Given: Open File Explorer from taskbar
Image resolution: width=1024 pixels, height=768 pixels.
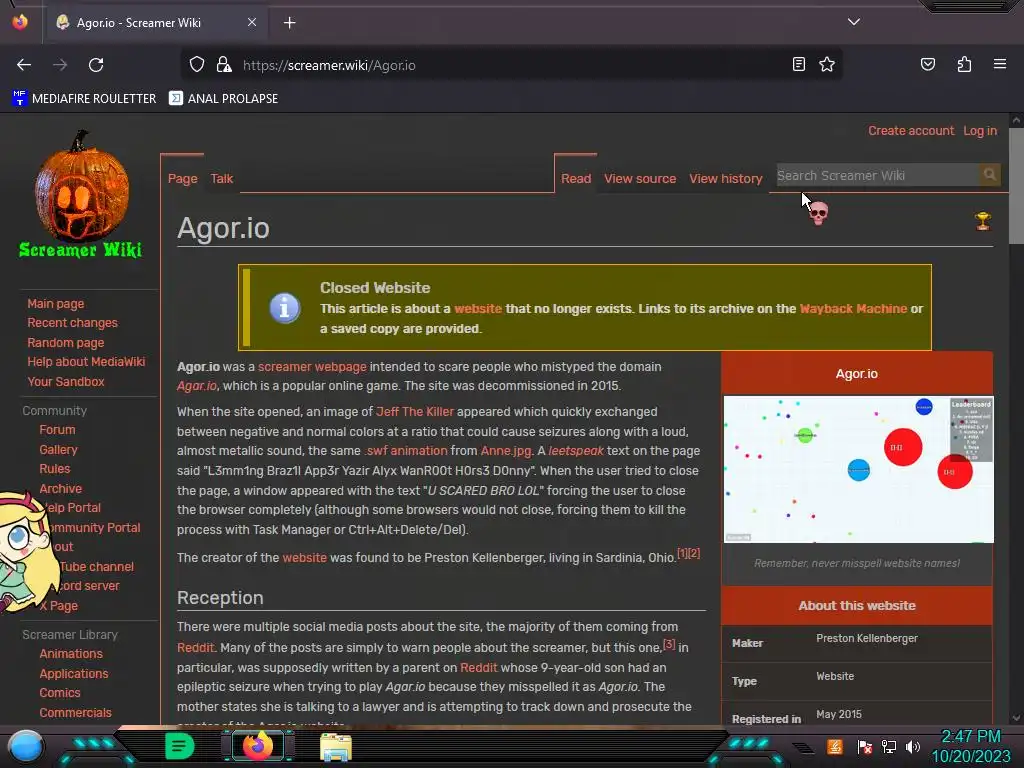Looking at the screenshot, I should tap(336, 747).
